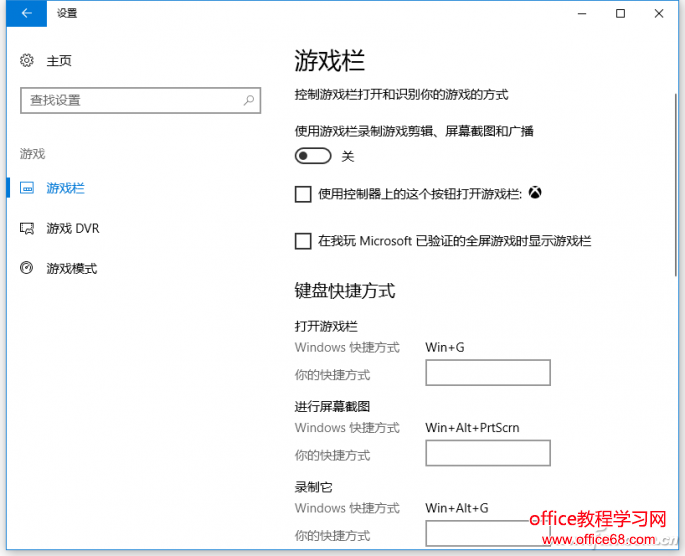
Task: Click custom shortcut field for 进行屏幕截图
Action: coord(488,453)
